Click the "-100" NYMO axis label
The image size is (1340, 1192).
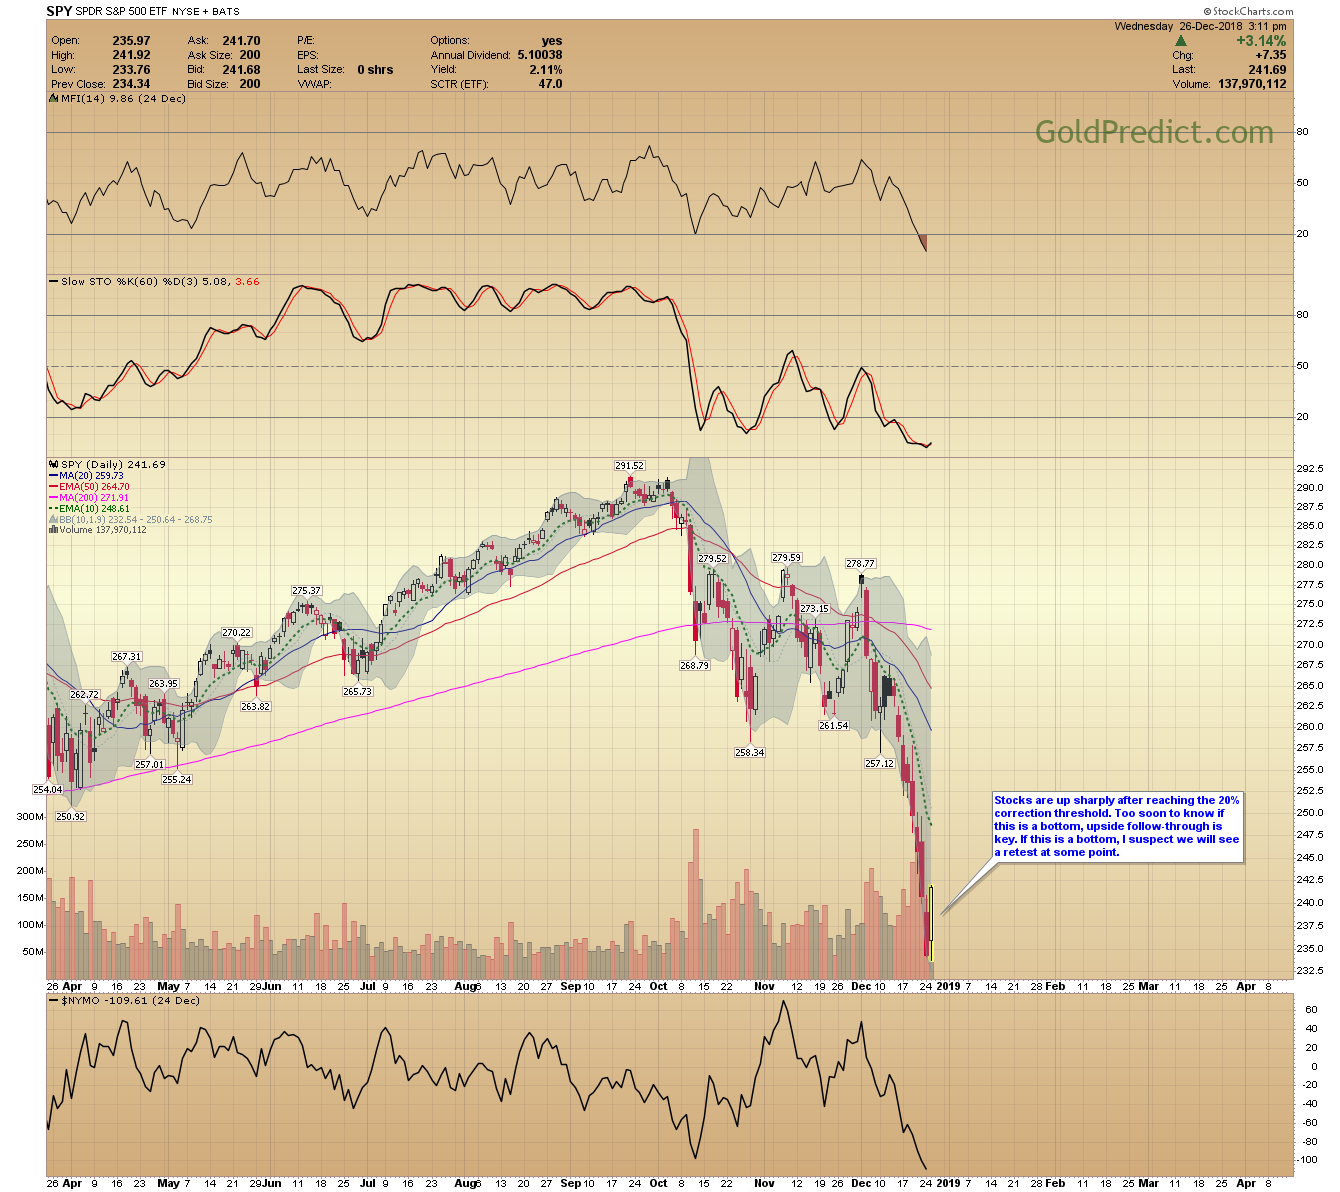pyautogui.click(x=1308, y=1160)
